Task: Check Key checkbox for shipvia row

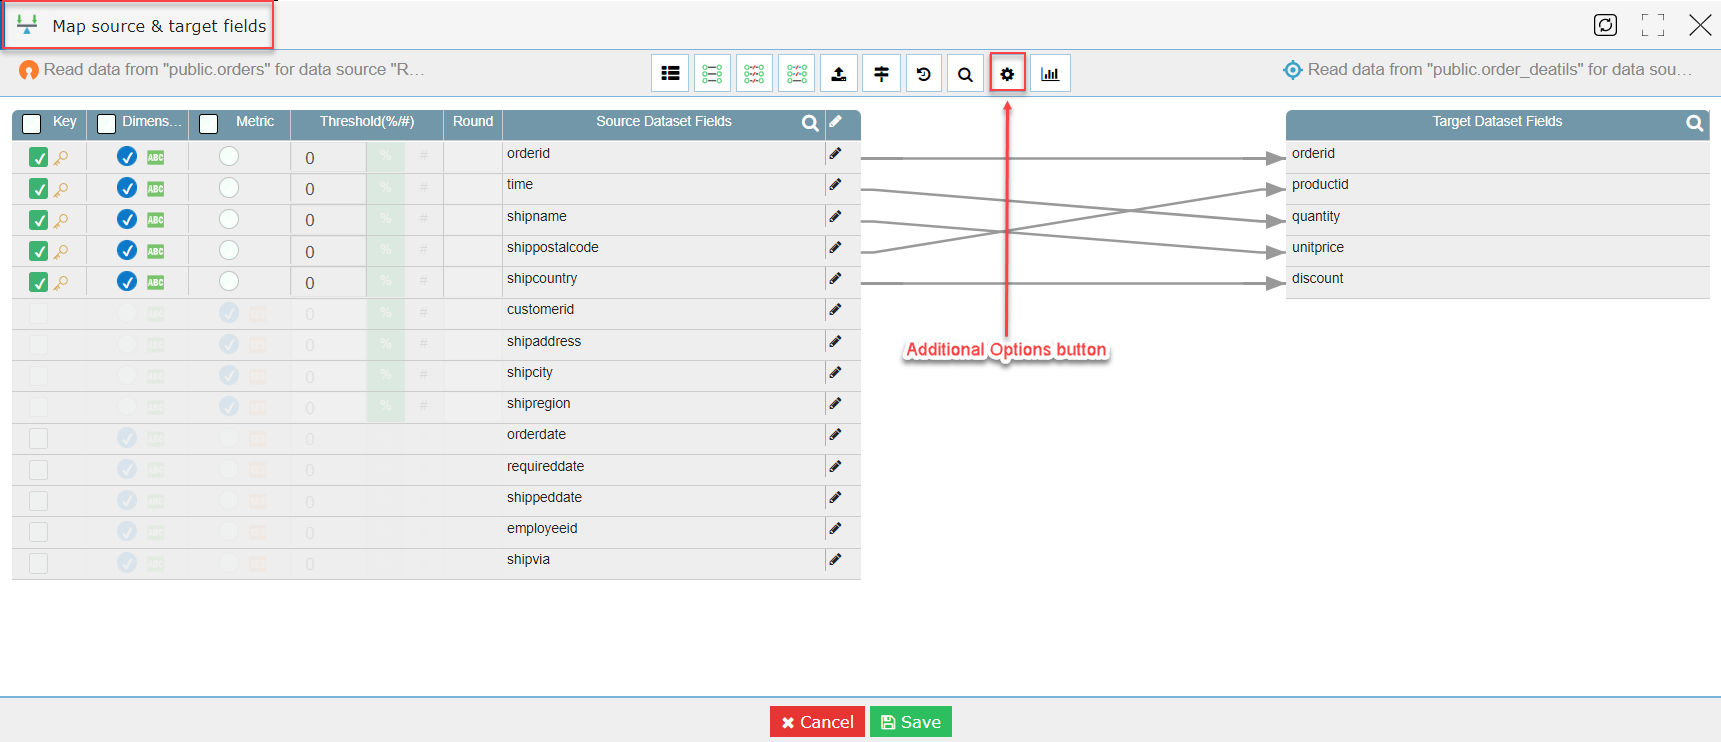Action: click(38, 563)
